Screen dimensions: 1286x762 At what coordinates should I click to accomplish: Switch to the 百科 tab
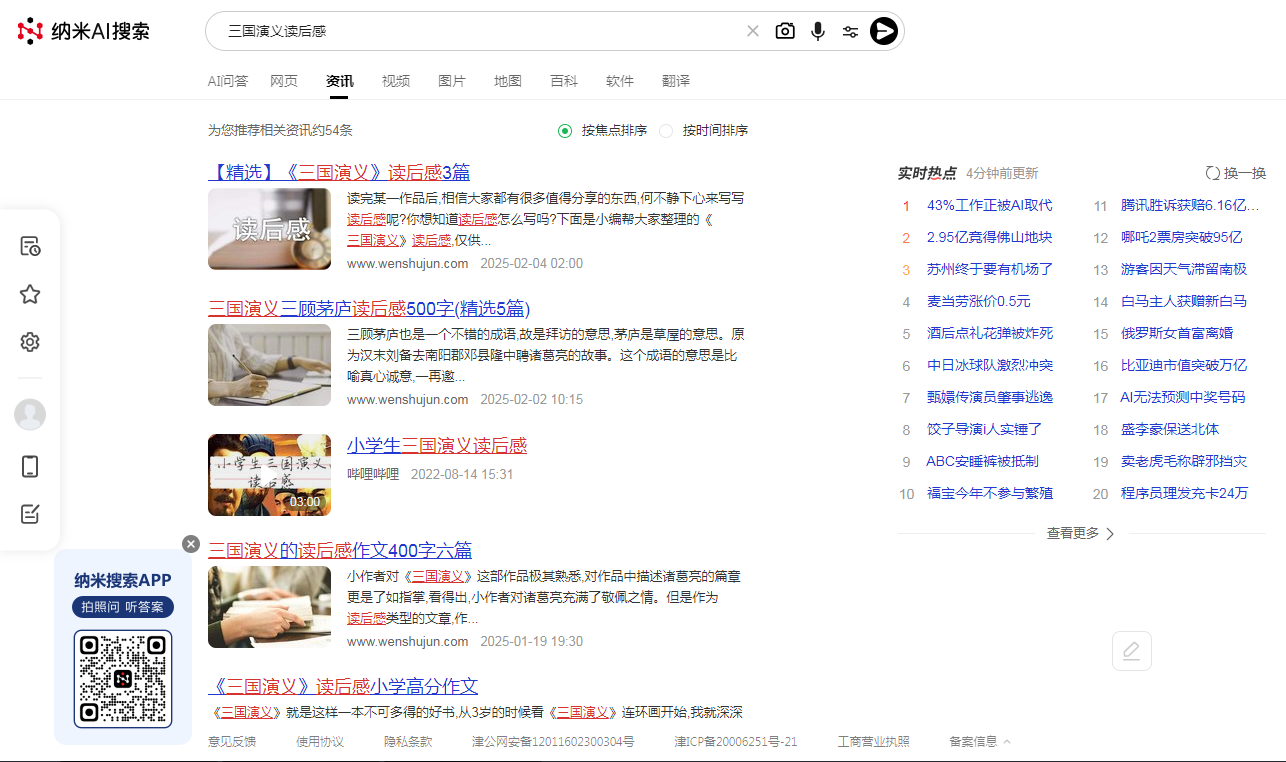[564, 81]
